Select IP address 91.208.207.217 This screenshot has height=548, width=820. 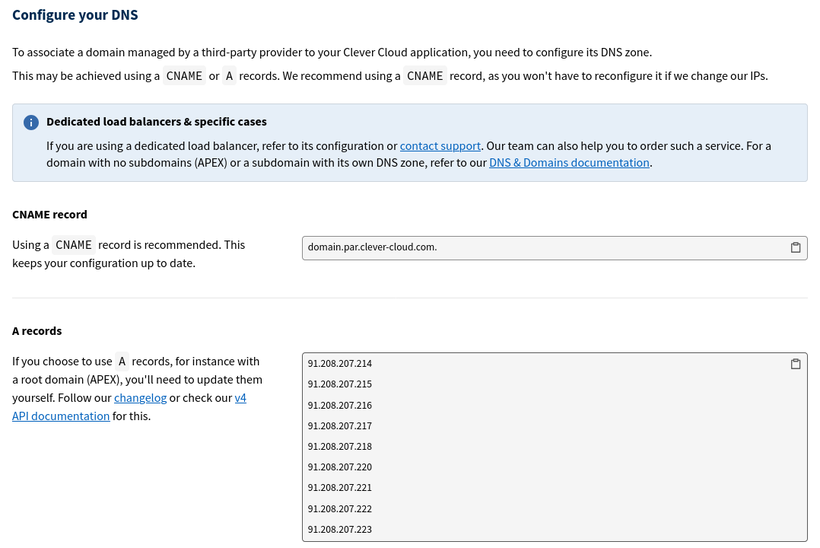[340, 426]
